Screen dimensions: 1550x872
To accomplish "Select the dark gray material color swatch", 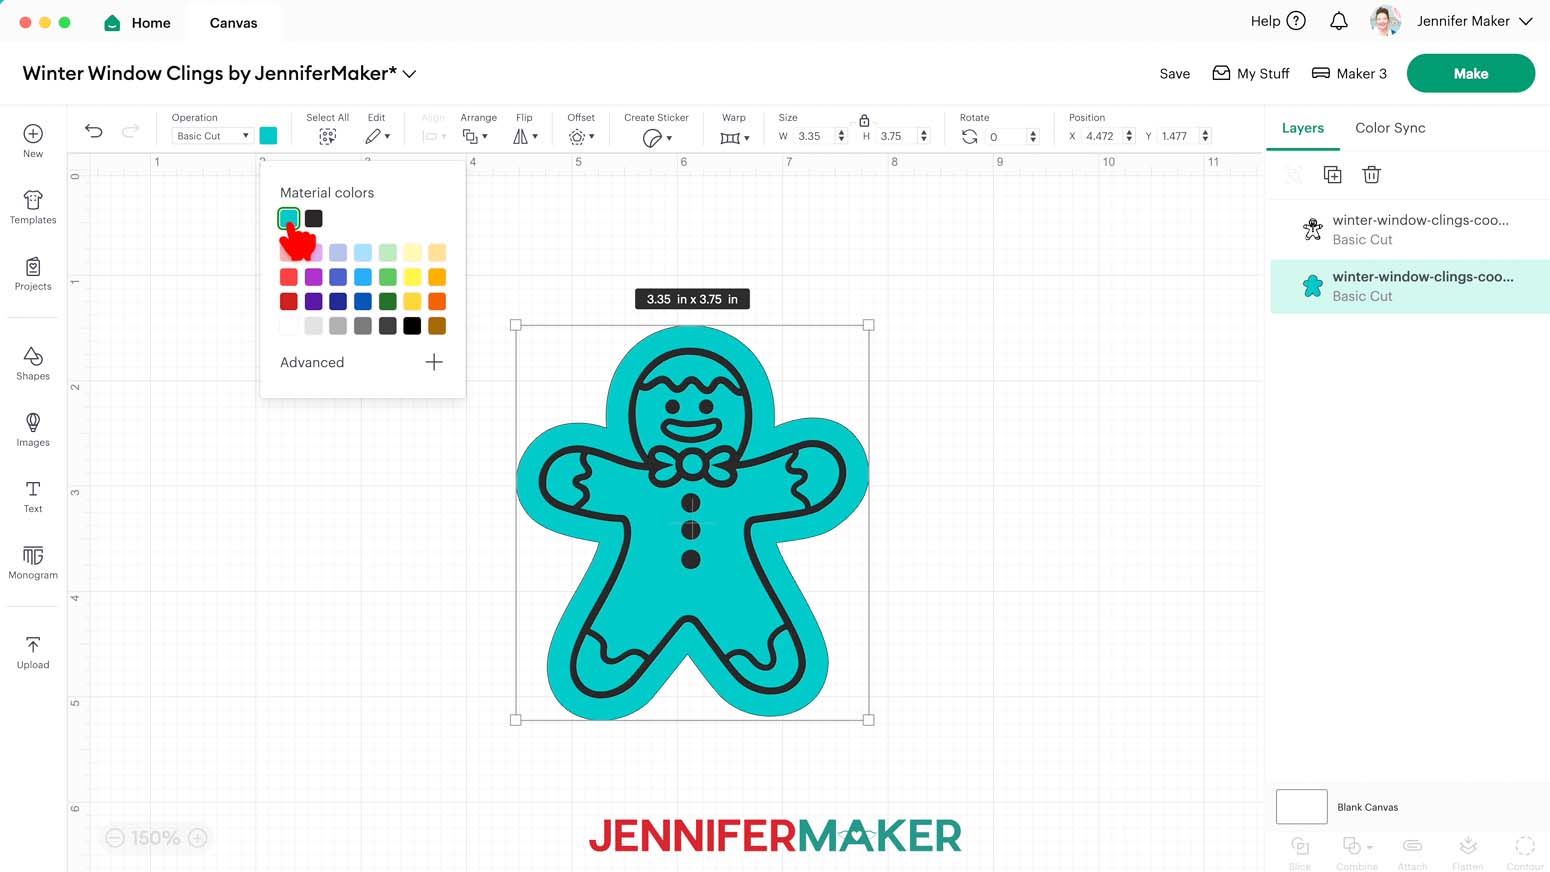I will [313, 218].
